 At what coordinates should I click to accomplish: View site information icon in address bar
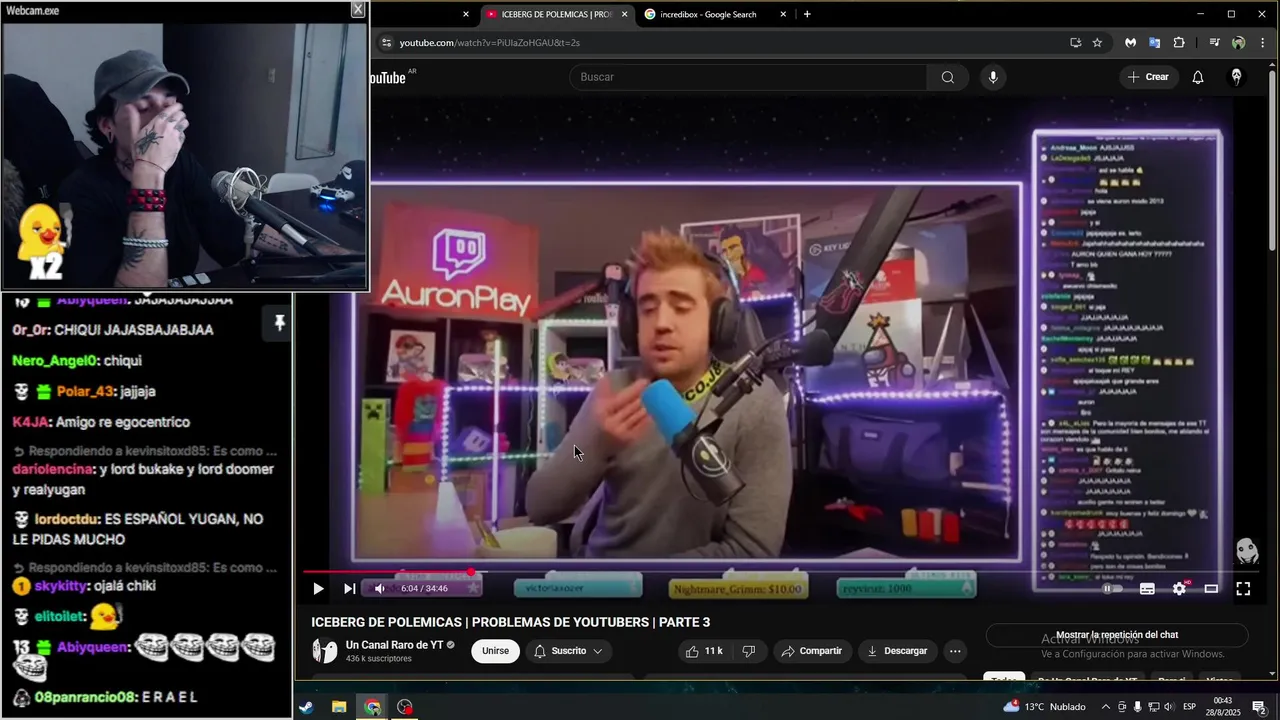386,43
